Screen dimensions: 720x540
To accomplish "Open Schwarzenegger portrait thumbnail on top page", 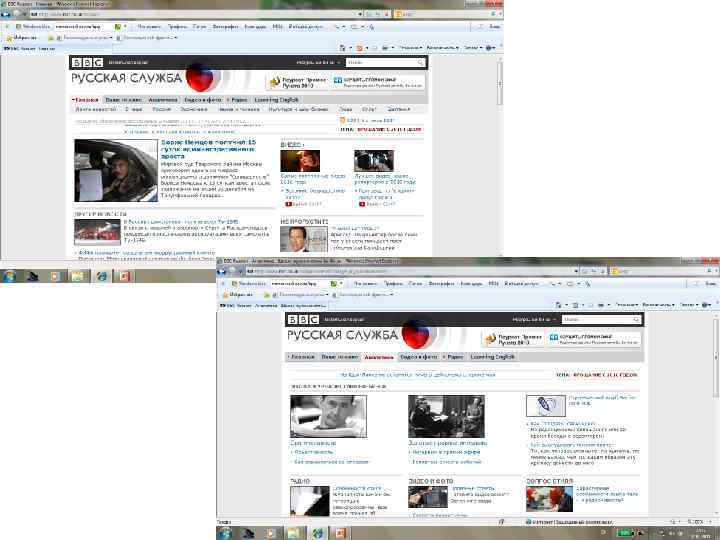I will click(304, 239).
